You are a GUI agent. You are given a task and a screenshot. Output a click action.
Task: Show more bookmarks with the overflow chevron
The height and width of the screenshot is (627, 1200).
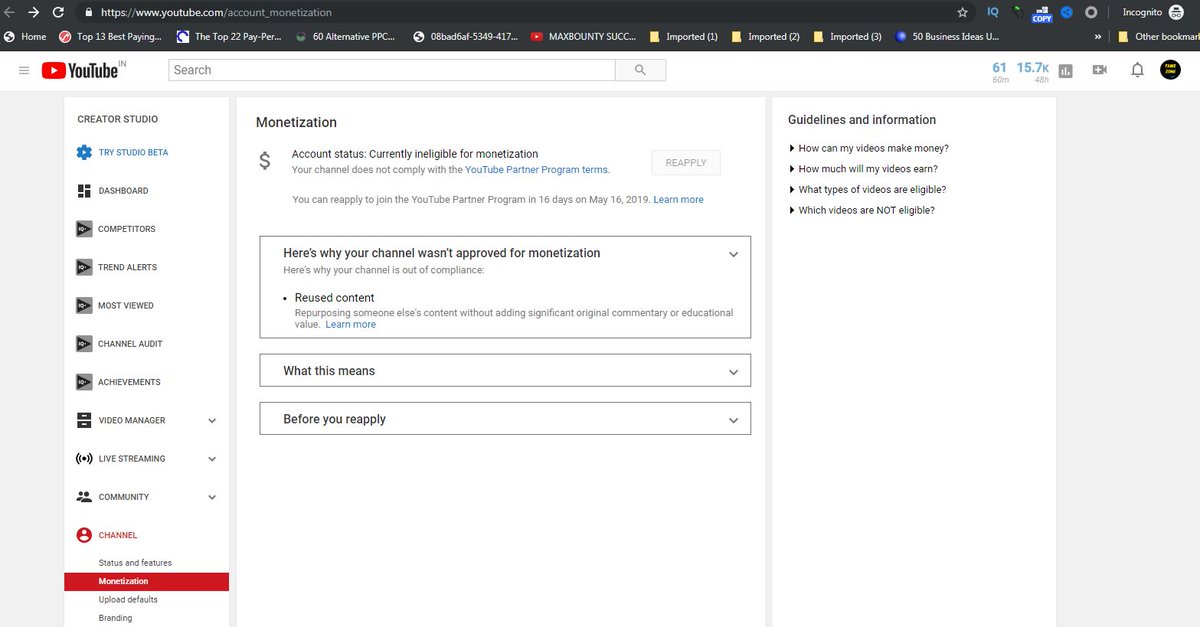tap(1098, 37)
